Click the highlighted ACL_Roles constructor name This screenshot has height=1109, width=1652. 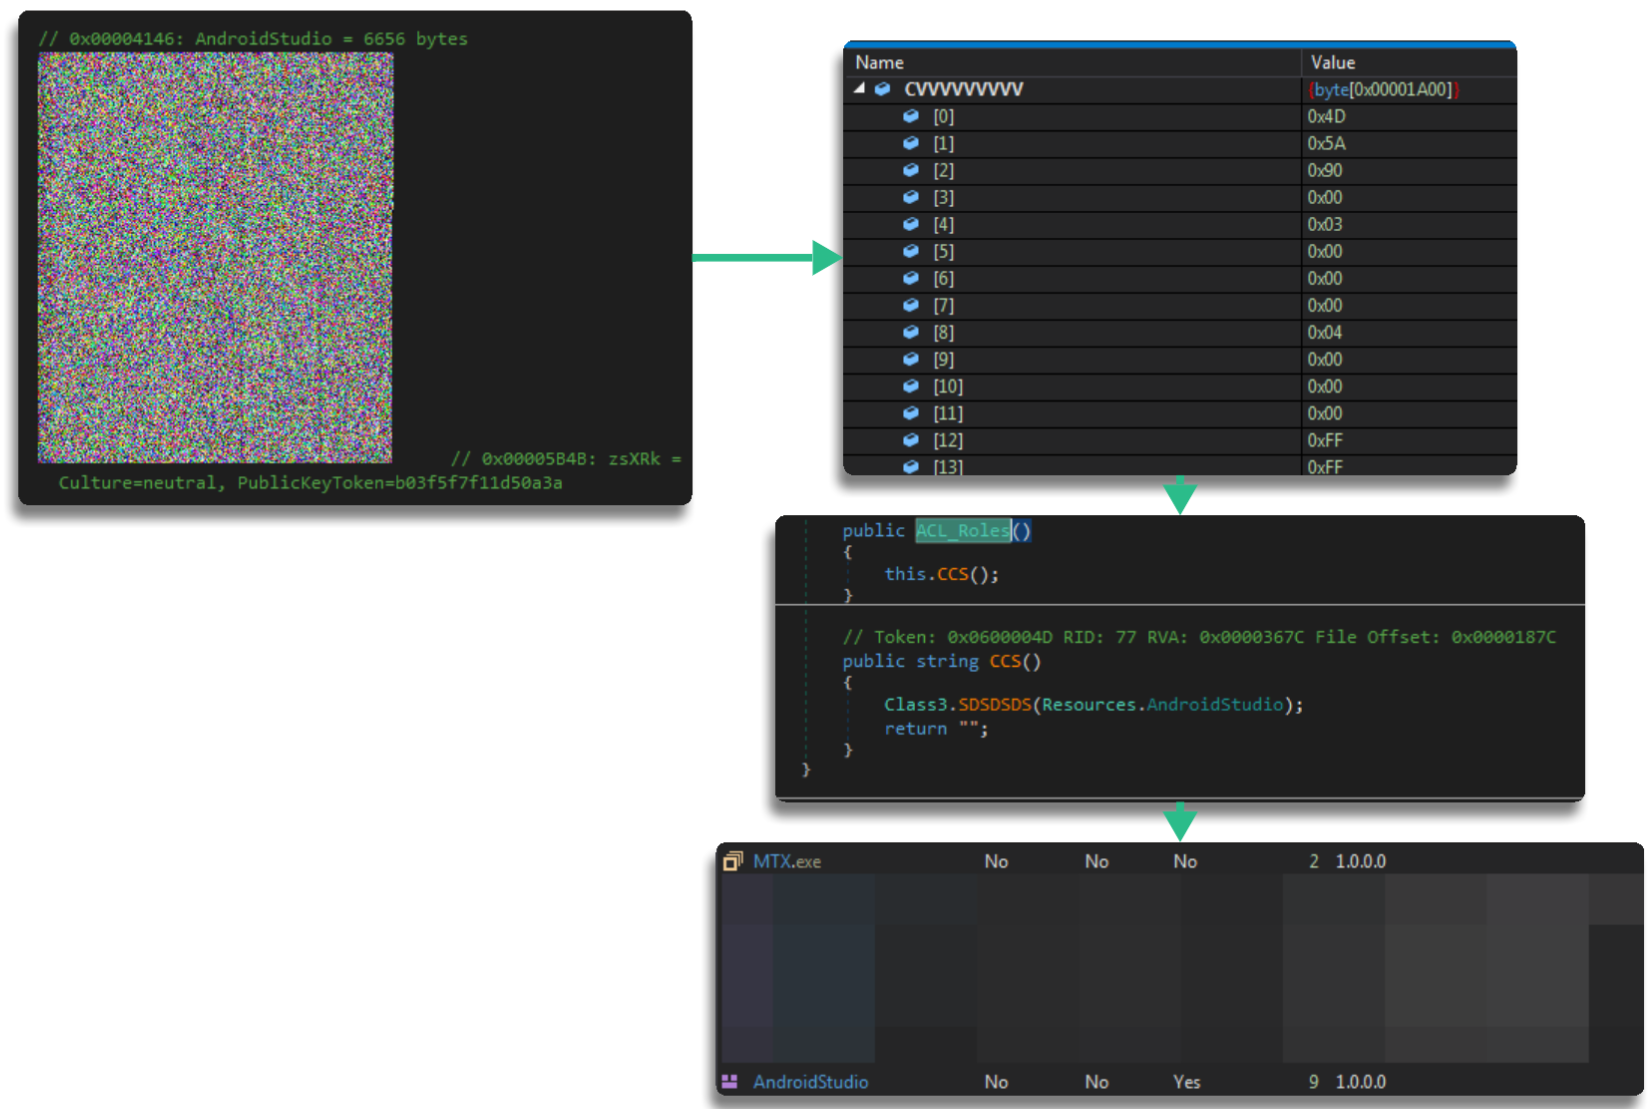pyautogui.click(x=962, y=530)
